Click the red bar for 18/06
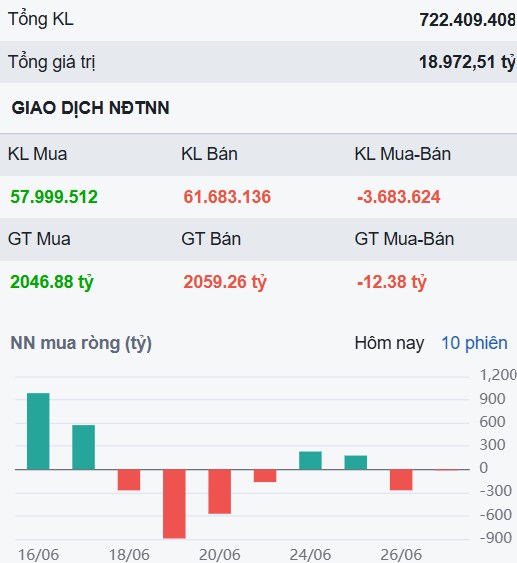Viewport: 517px width, 563px height. tap(129, 480)
